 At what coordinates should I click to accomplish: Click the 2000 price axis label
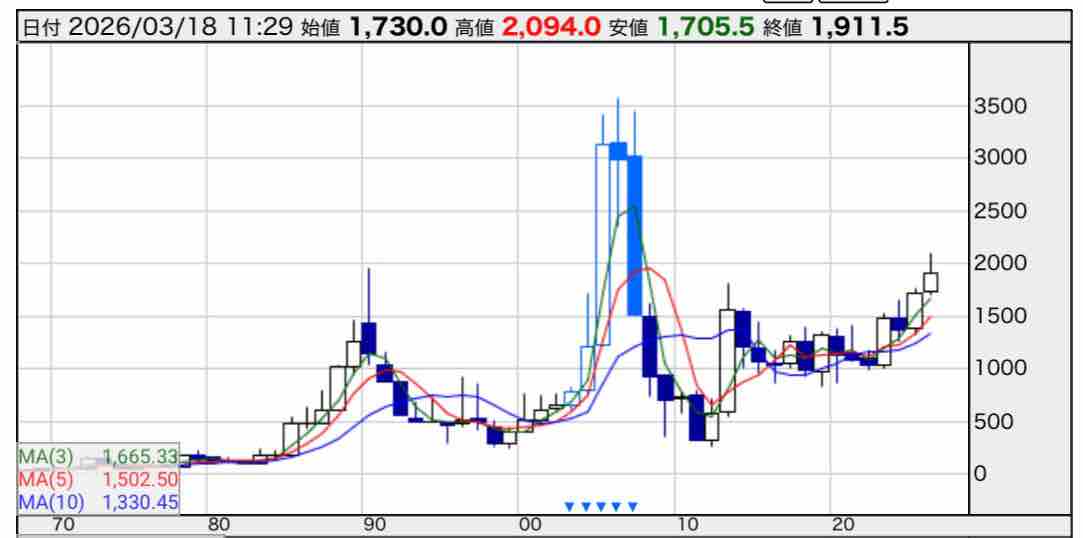[1000, 263]
